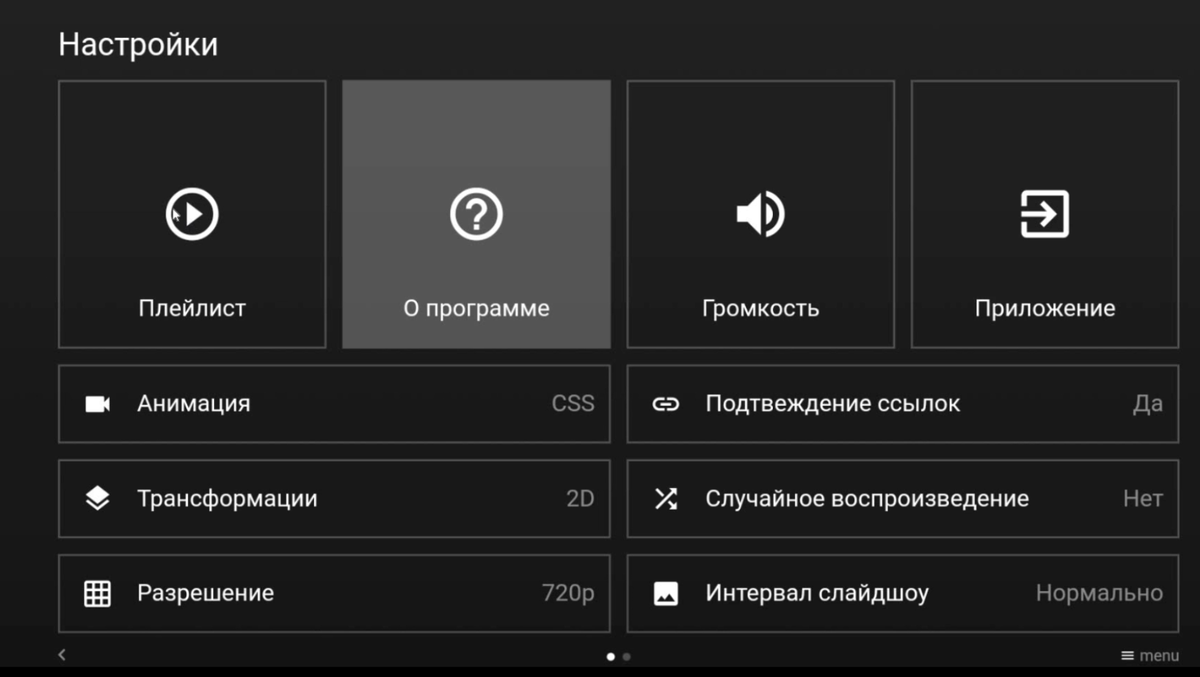Select the layers icon beside Трансформации
The height and width of the screenshot is (677, 1200).
[98, 498]
